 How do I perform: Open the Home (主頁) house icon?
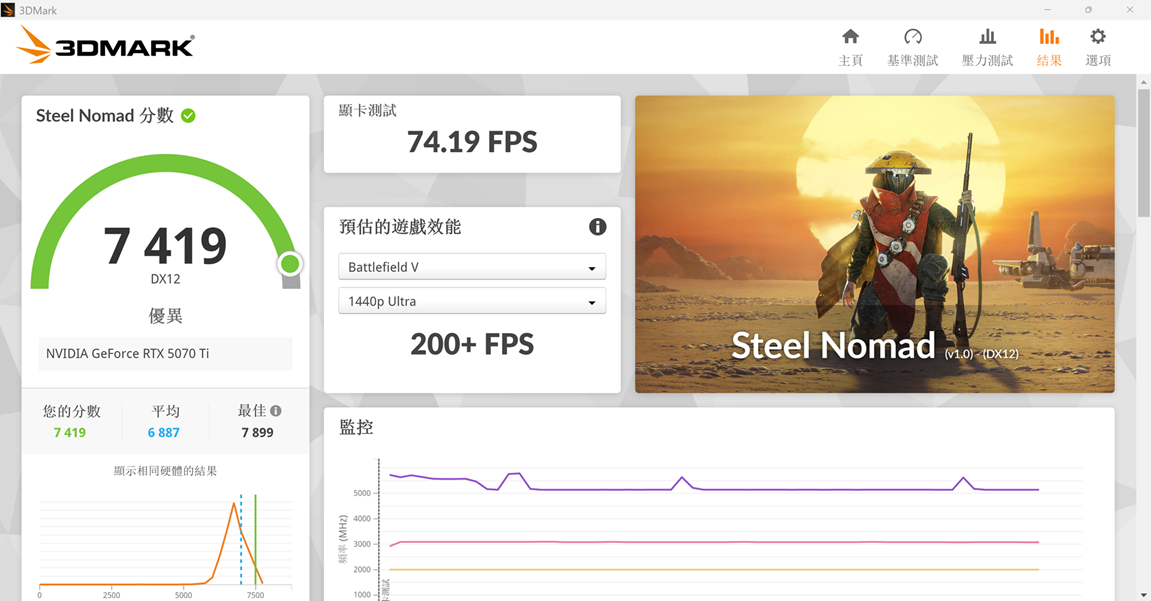click(x=850, y=36)
